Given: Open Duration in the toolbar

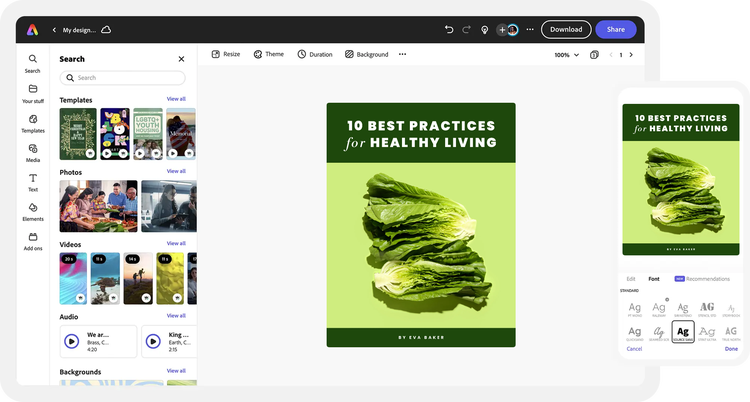Looking at the screenshot, I should 315,54.
